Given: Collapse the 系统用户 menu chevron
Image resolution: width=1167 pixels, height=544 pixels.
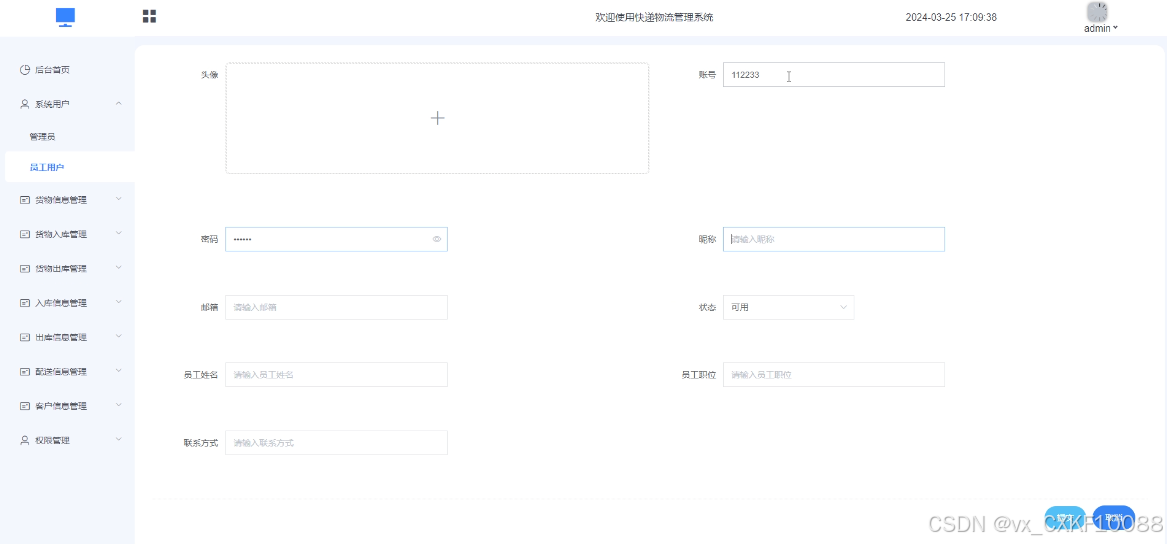Looking at the screenshot, I should [119, 103].
